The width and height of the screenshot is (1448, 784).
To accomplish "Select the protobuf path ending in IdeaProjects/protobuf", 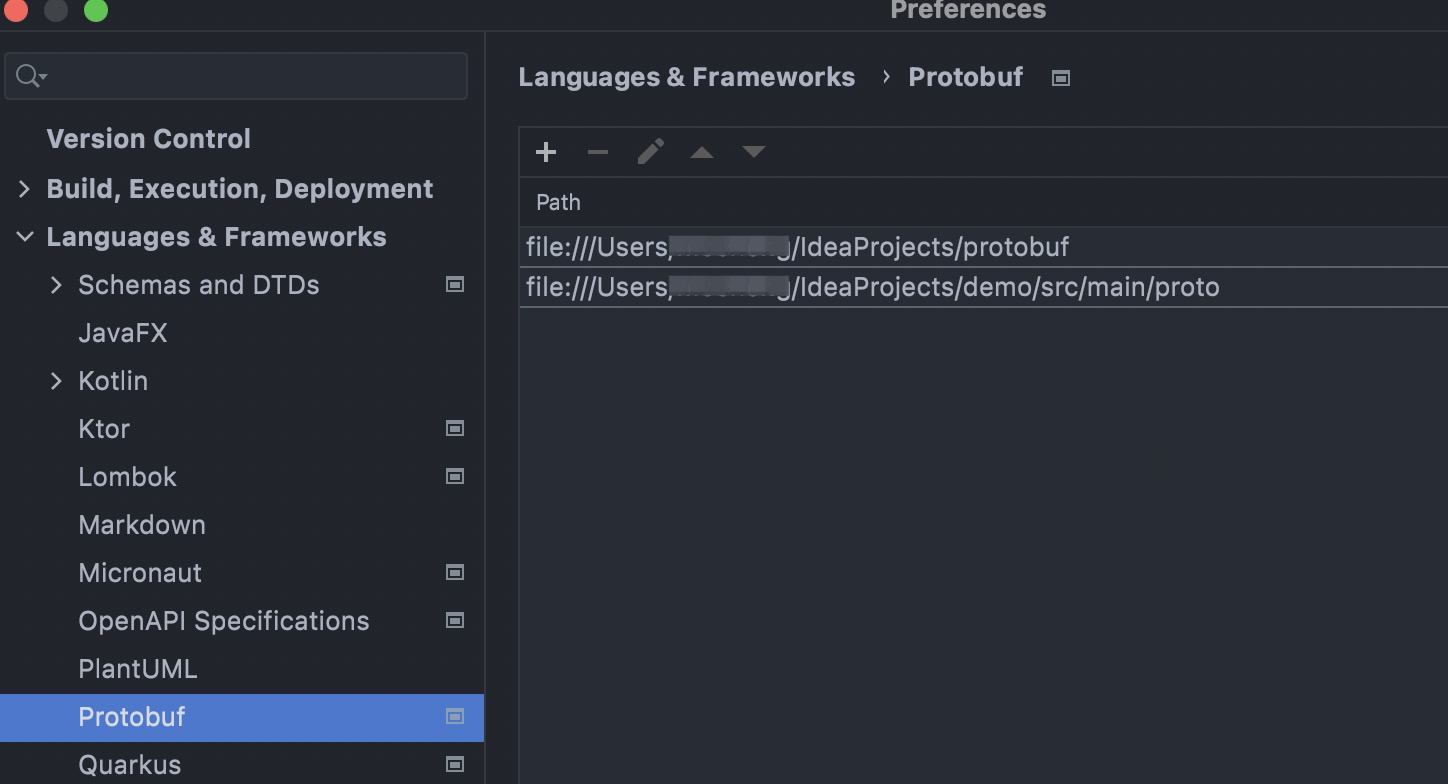I will point(795,246).
